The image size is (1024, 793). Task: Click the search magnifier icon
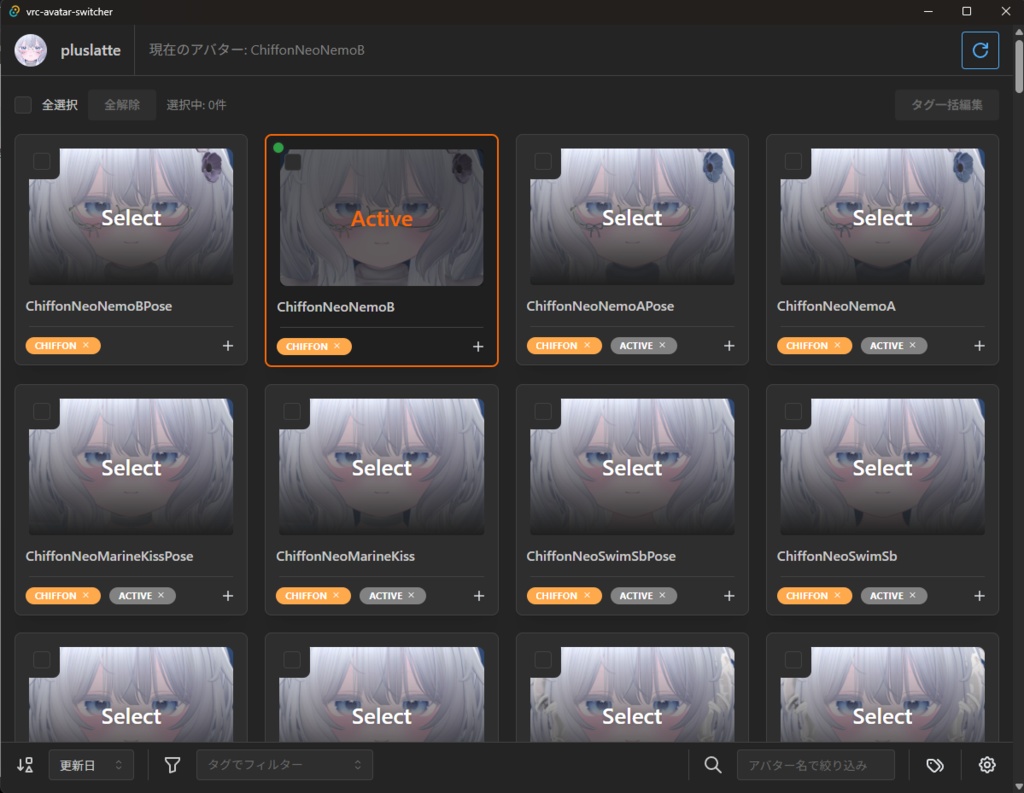pos(712,764)
